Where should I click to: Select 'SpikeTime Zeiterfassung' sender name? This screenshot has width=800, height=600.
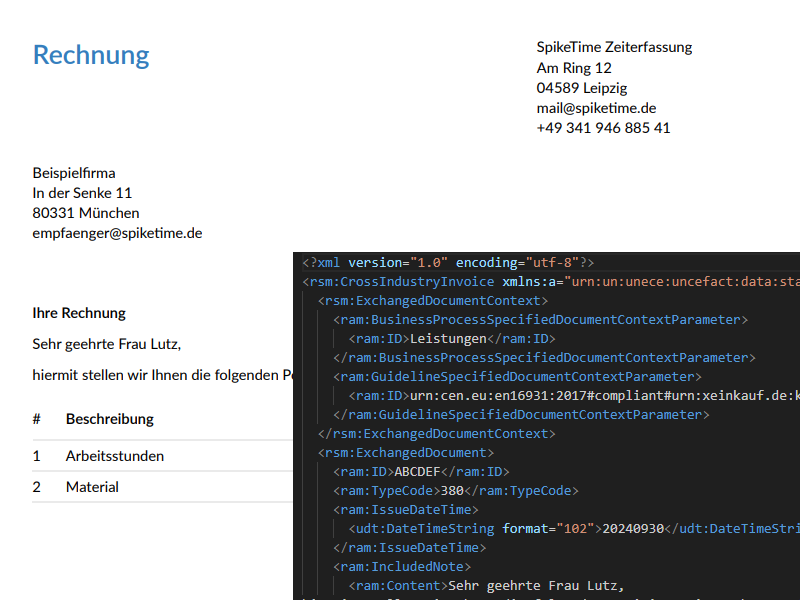click(x=614, y=47)
